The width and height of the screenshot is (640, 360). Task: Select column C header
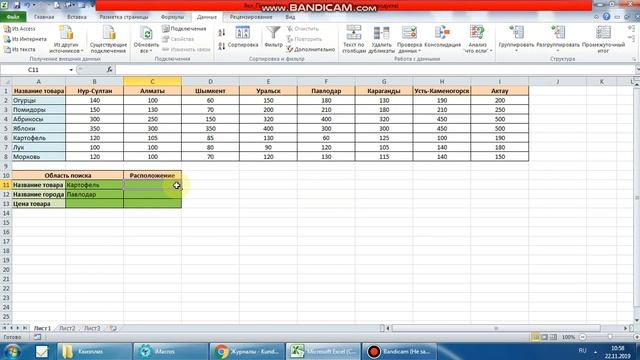point(152,82)
